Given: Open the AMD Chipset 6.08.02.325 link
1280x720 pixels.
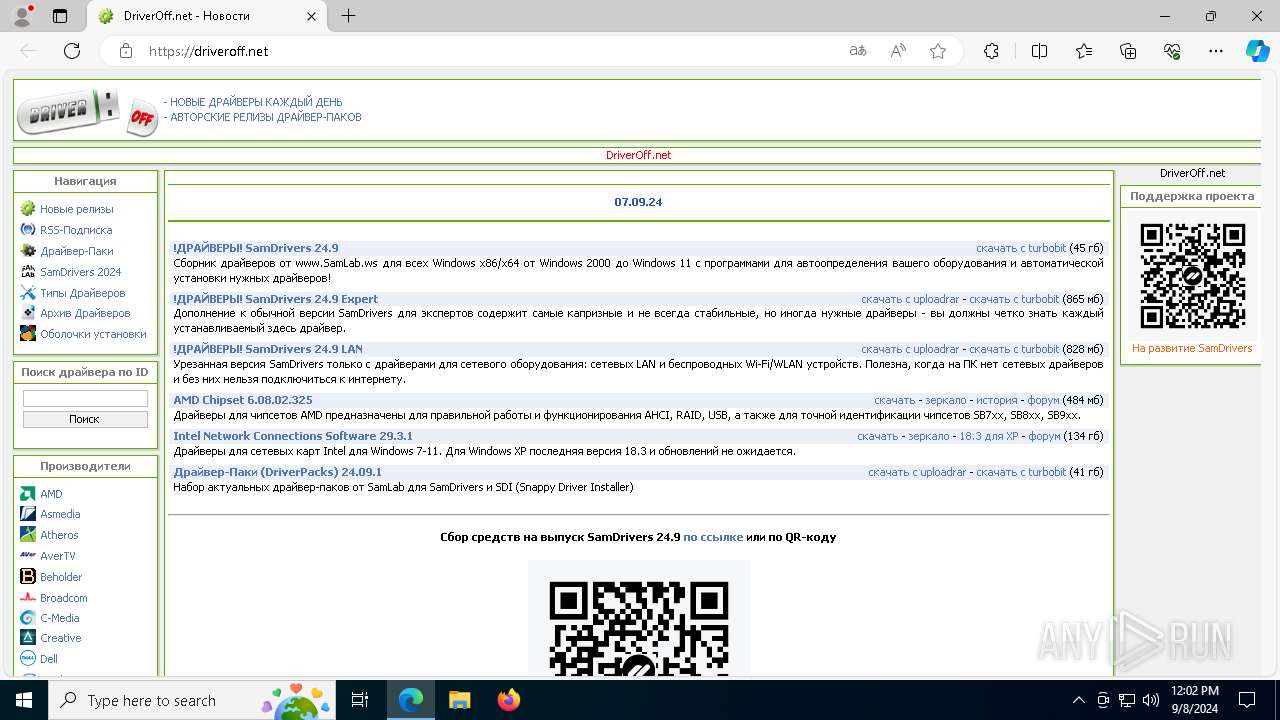Looking at the screenshot, I should click(x=243, y=400).
